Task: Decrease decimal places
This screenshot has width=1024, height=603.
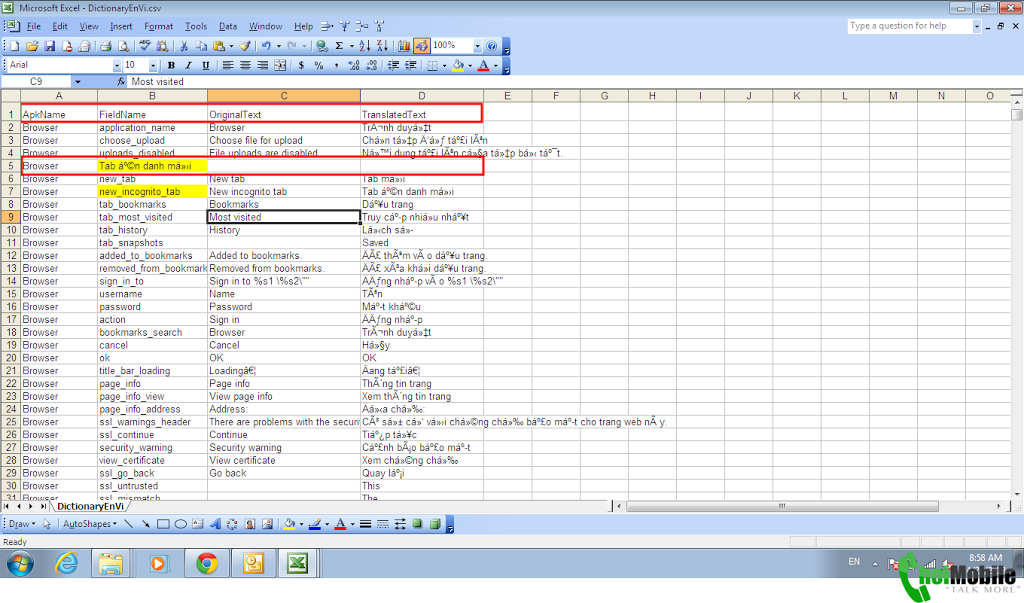Action: pos(371,65)
